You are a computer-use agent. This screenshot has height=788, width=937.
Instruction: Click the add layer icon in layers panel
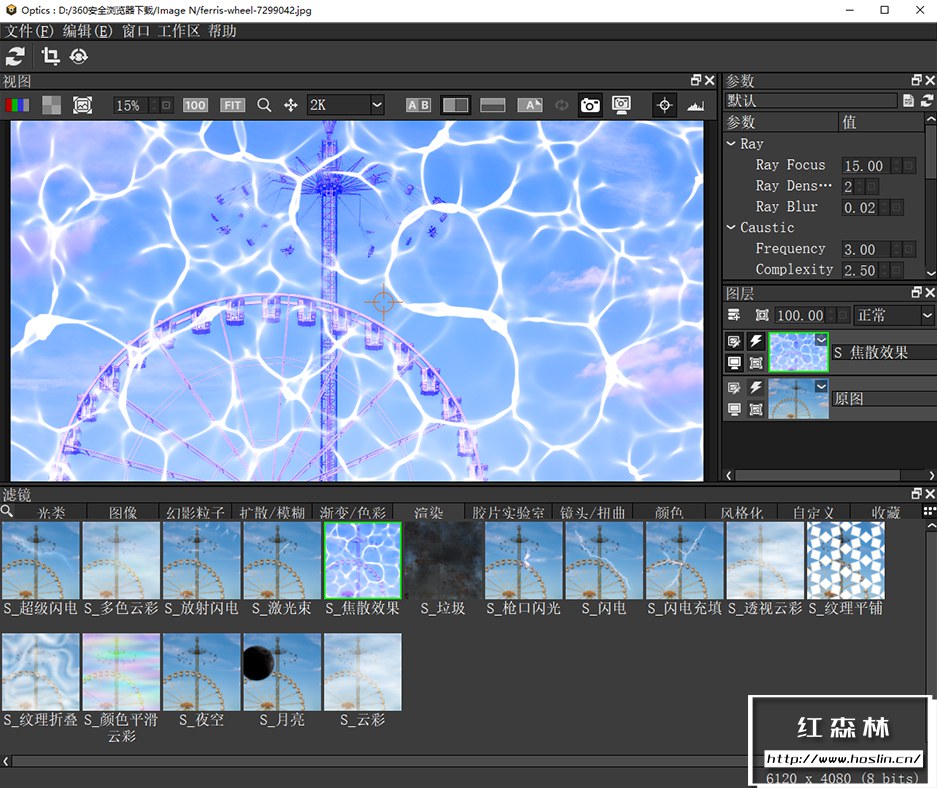pyautogui.click(x=733, y=315)
